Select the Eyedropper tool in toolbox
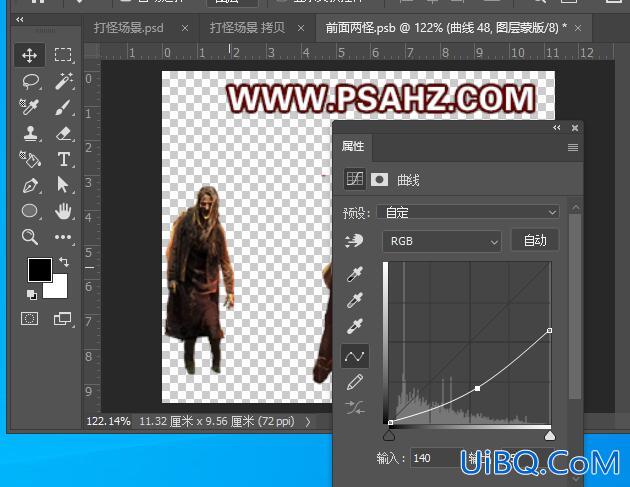Image resolution: width=630 pixels, height=487 pixels. pos(29,107)
